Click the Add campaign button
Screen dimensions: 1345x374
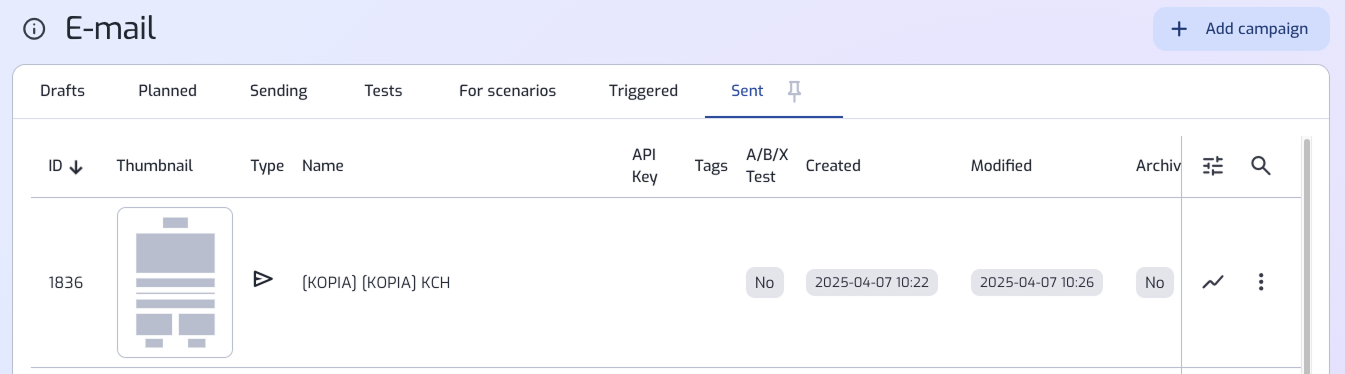tap(1241, 29)
